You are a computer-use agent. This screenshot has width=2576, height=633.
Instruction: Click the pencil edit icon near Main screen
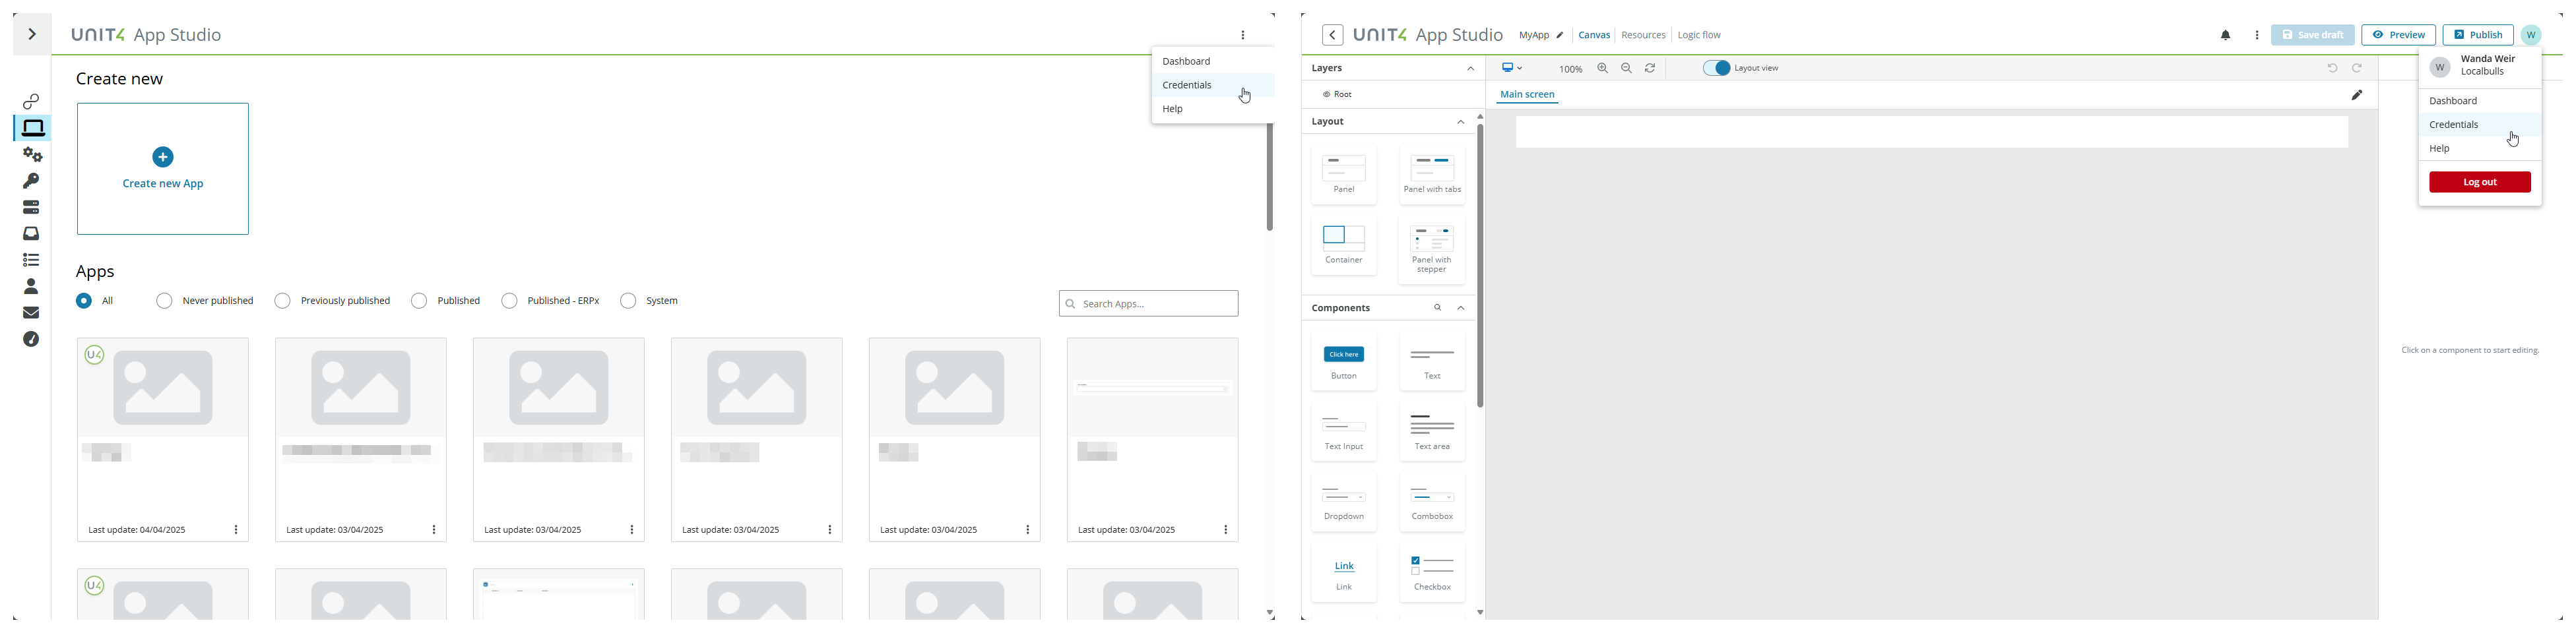(x=2357, y=95)
